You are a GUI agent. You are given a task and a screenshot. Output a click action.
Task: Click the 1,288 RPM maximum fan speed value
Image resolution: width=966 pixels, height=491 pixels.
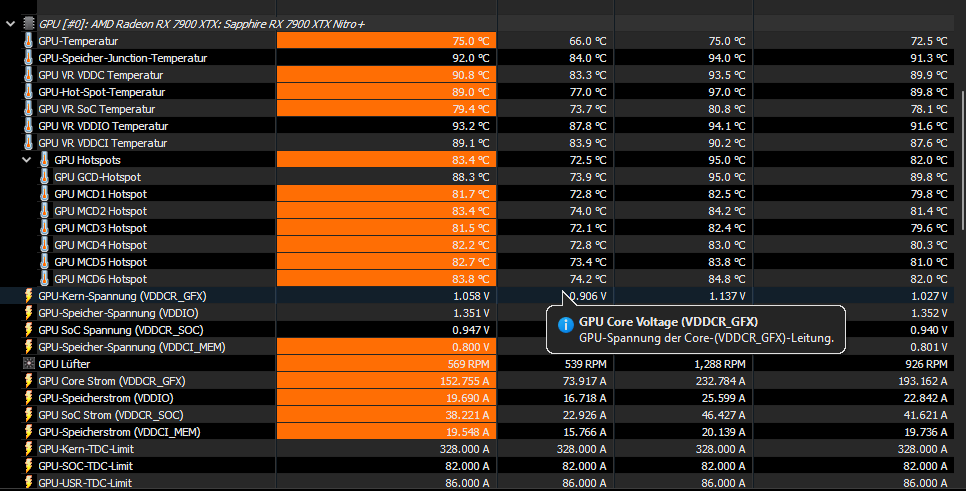720,364
